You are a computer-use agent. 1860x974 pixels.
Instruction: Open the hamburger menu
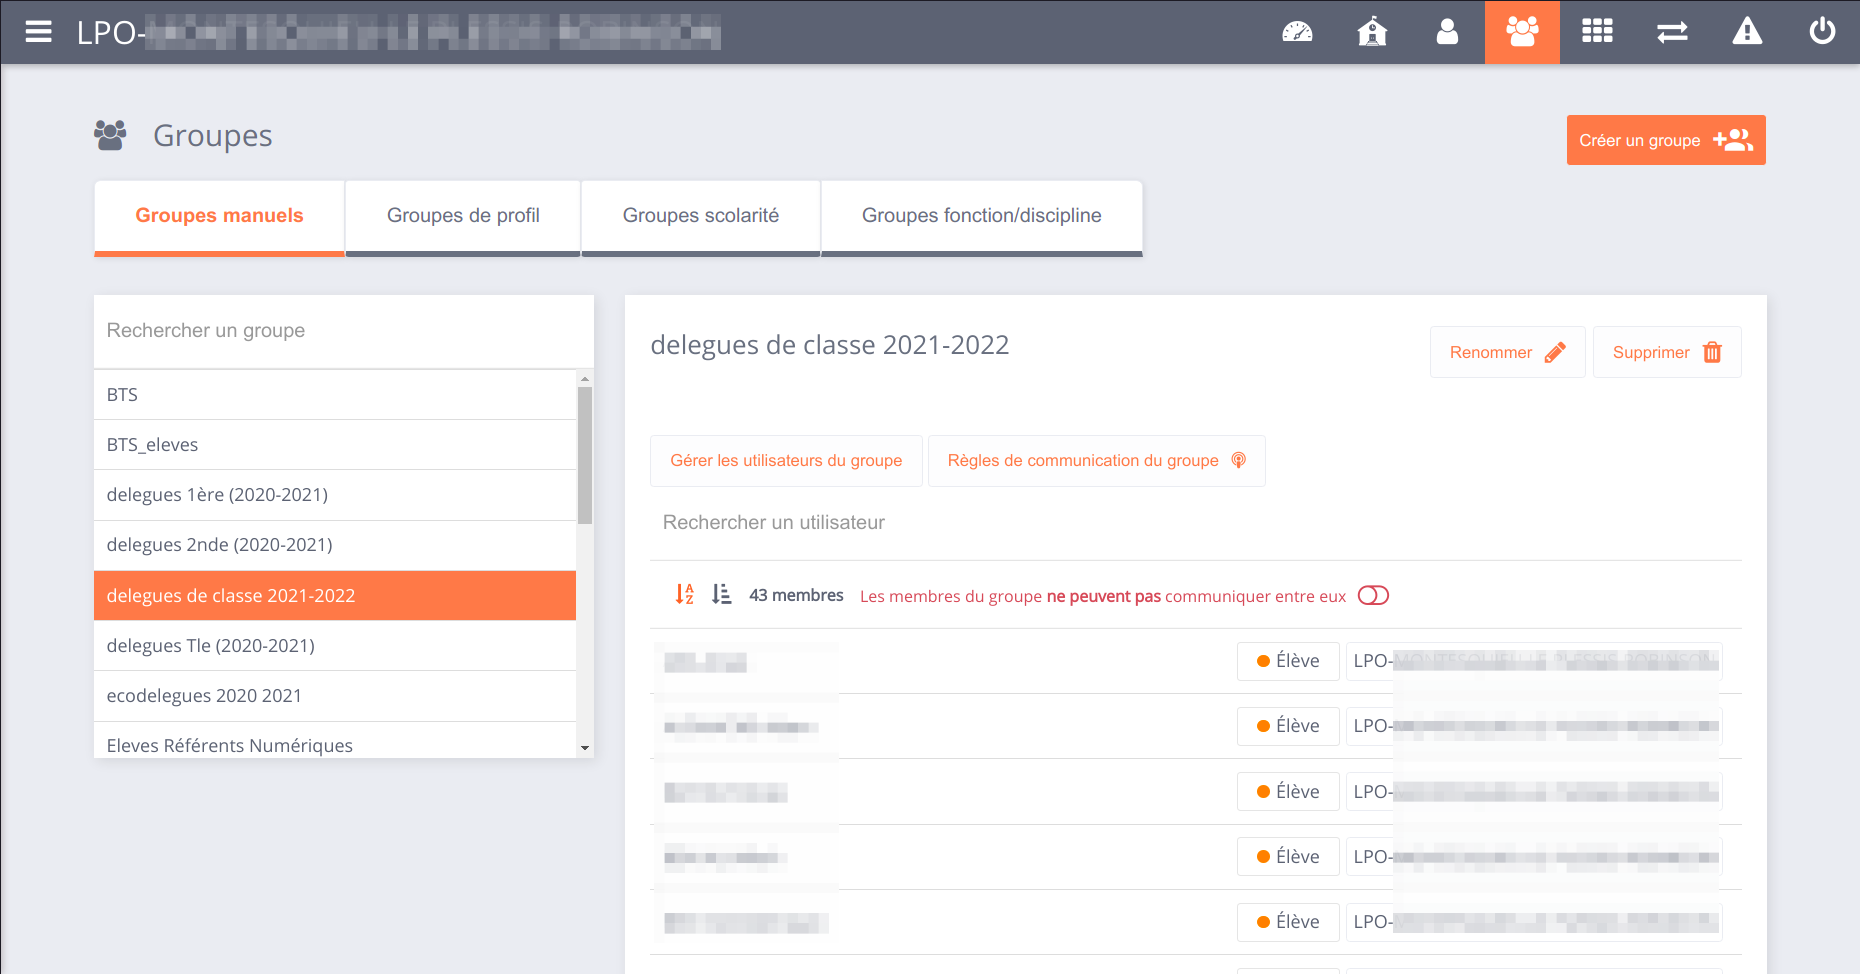click(38, 32)
